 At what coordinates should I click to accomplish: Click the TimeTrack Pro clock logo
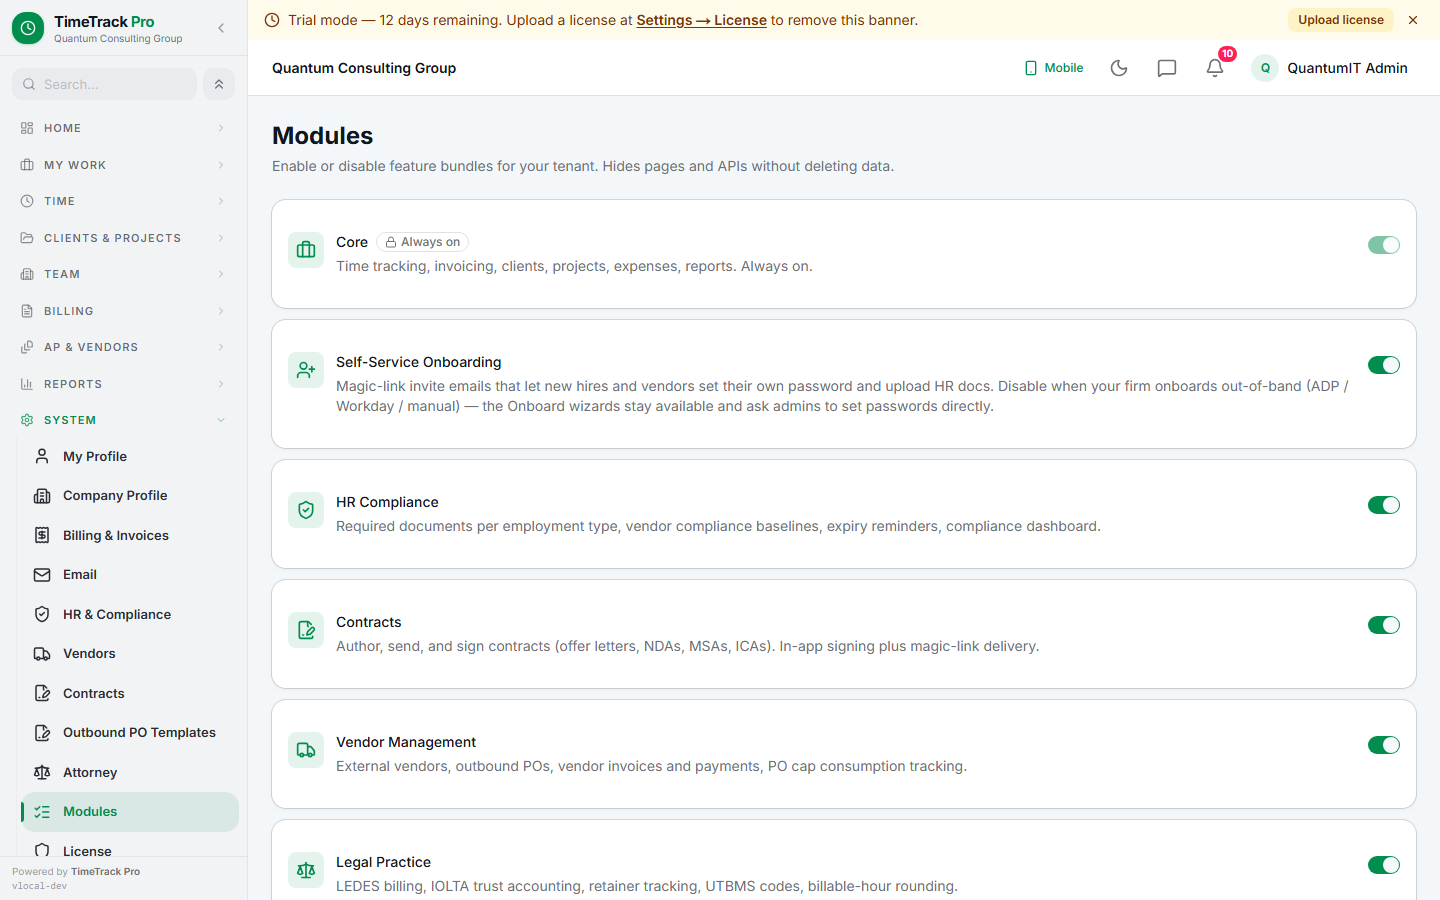pos(28,29)
